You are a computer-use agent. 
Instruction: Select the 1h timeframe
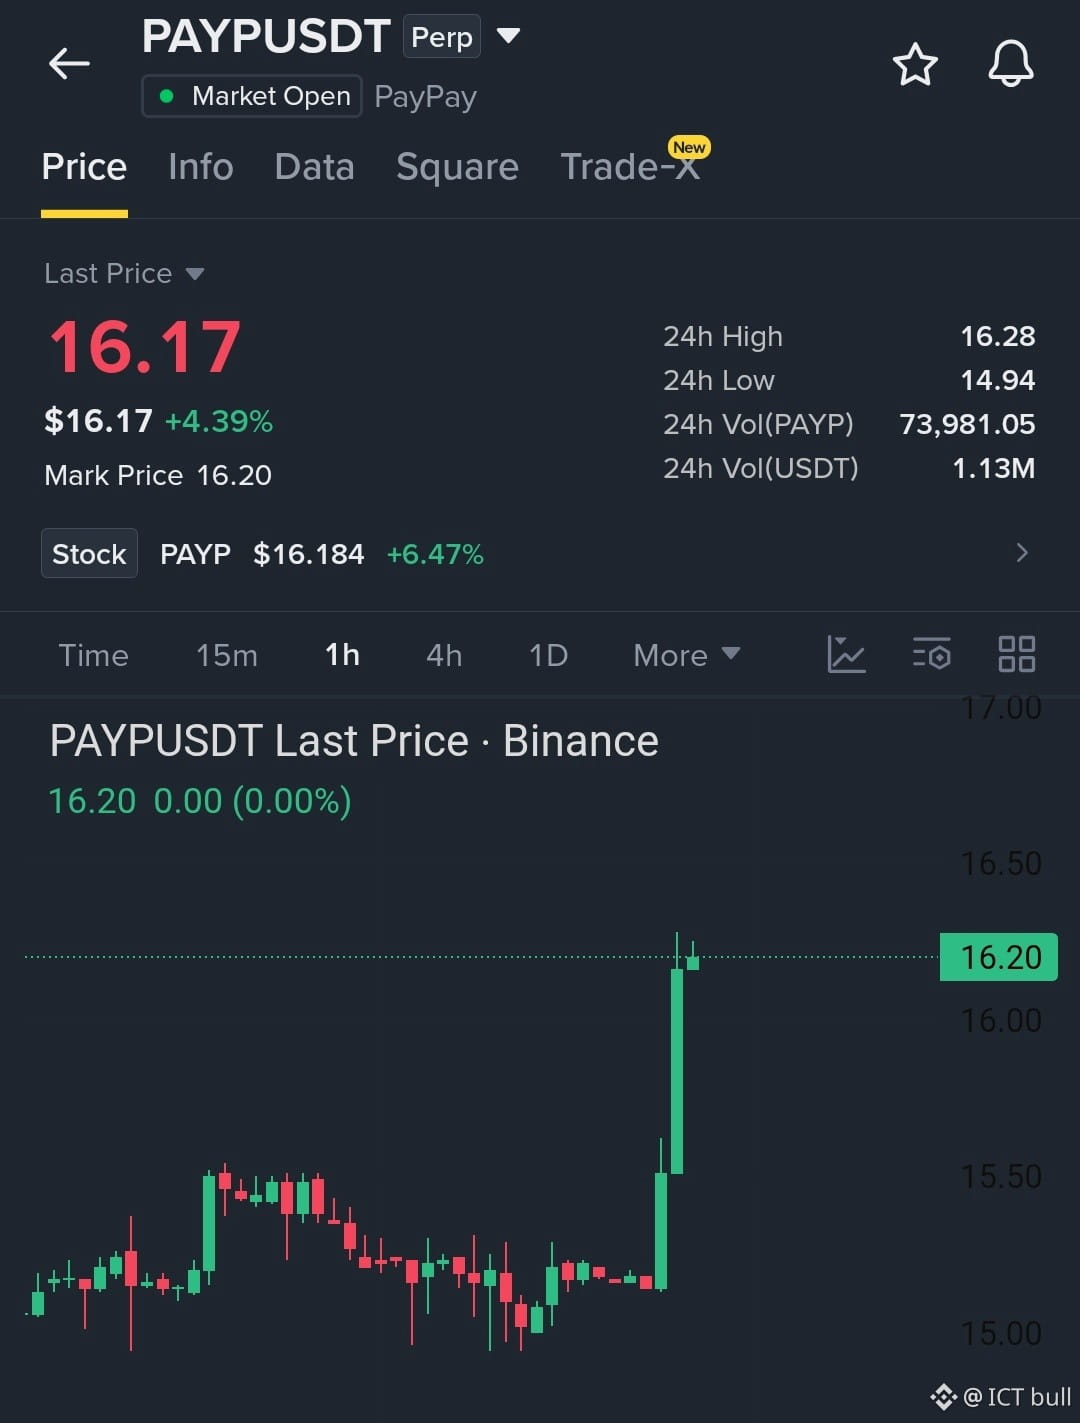point(342,655)
